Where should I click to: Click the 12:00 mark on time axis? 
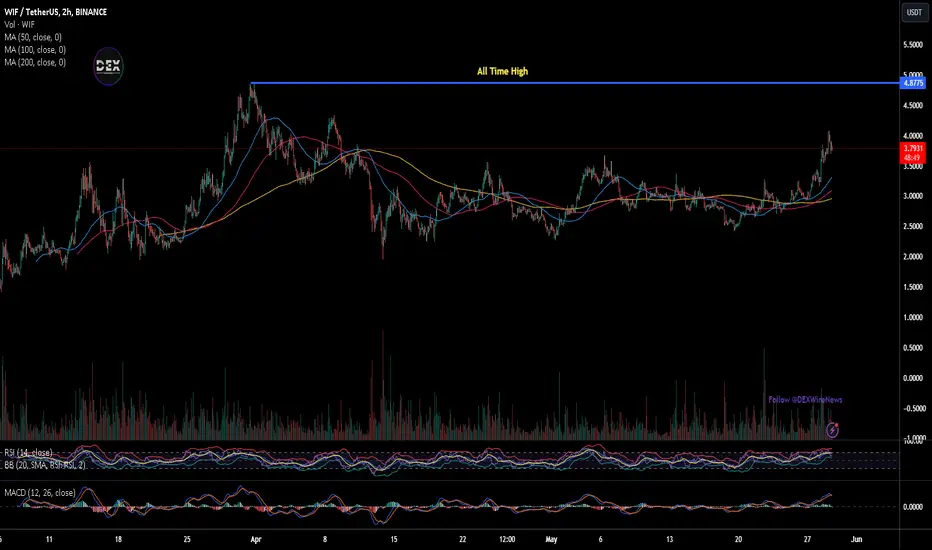tap(506, 539)
